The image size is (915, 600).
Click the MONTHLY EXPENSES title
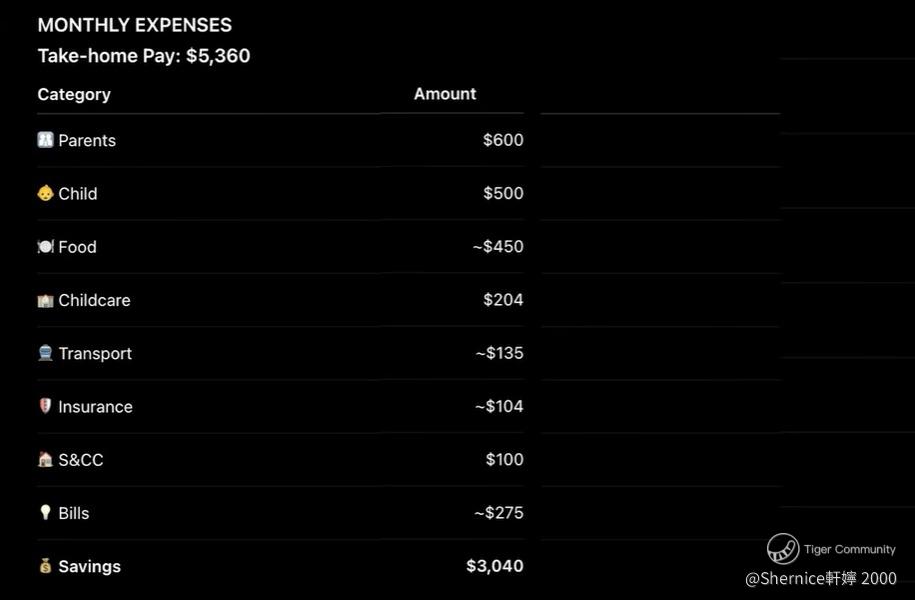click(135, 25)
